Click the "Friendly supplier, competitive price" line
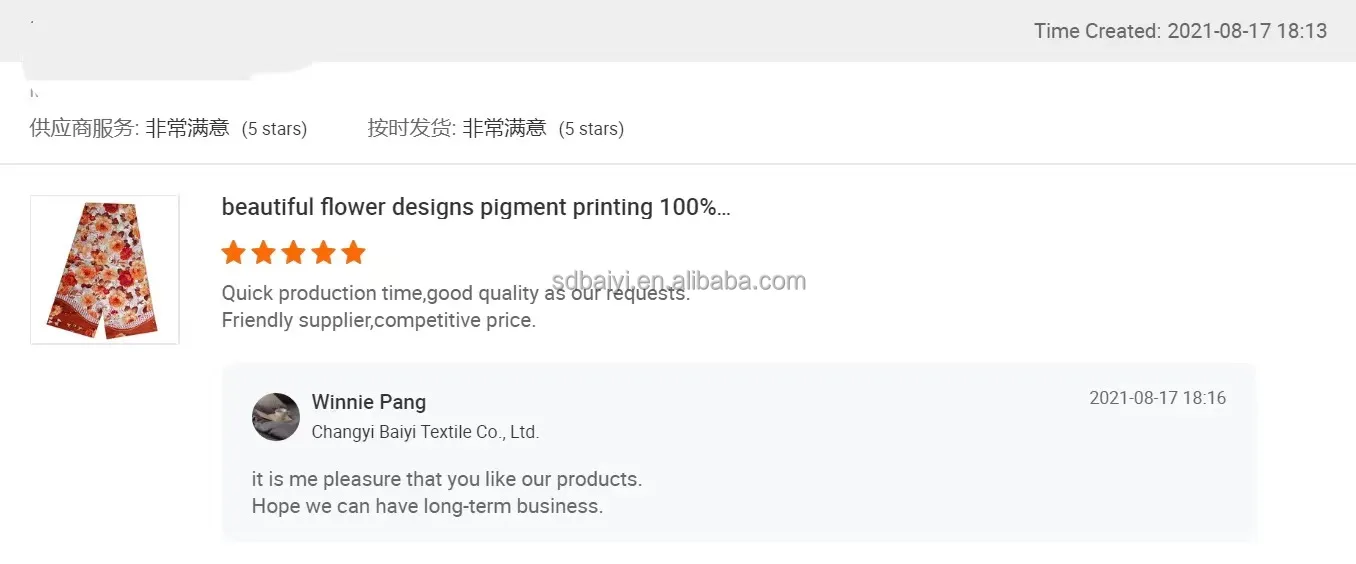This screenshot has height=564, width=1356. 379,320
